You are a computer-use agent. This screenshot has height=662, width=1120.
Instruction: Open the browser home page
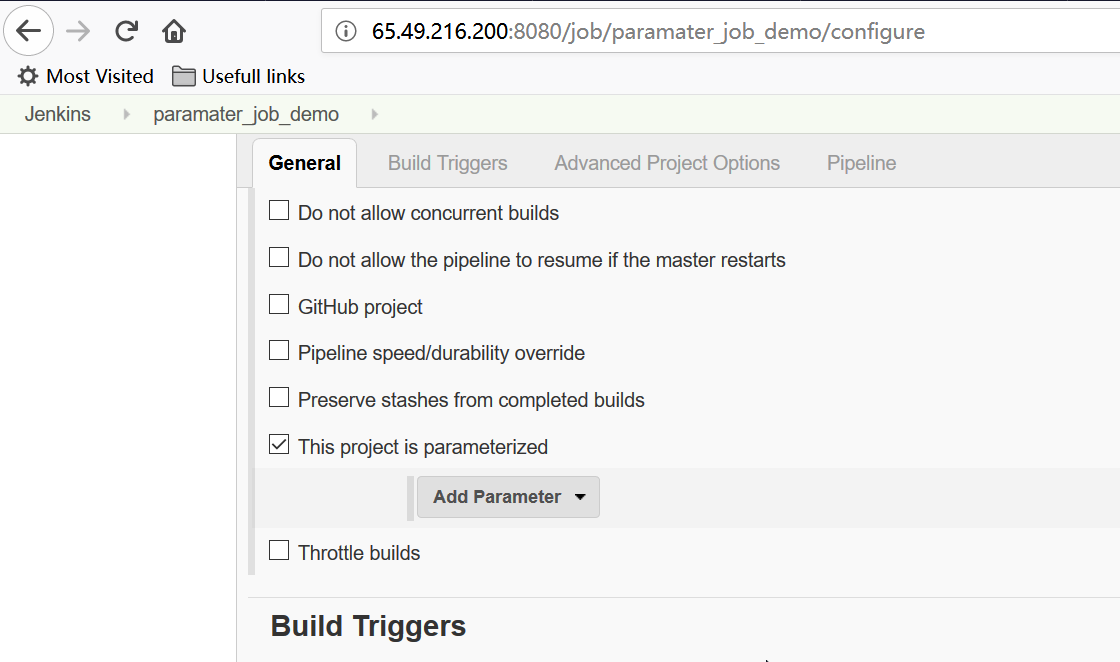[173, 30]
